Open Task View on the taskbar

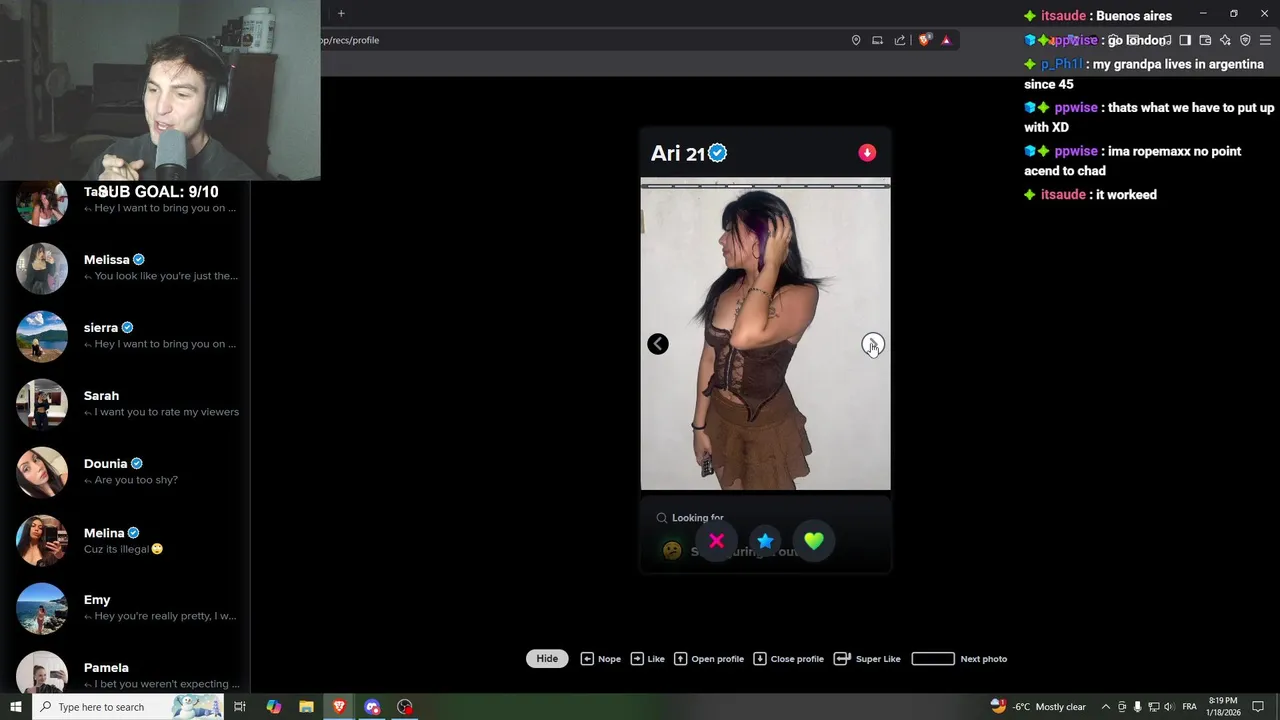[240, 707]
